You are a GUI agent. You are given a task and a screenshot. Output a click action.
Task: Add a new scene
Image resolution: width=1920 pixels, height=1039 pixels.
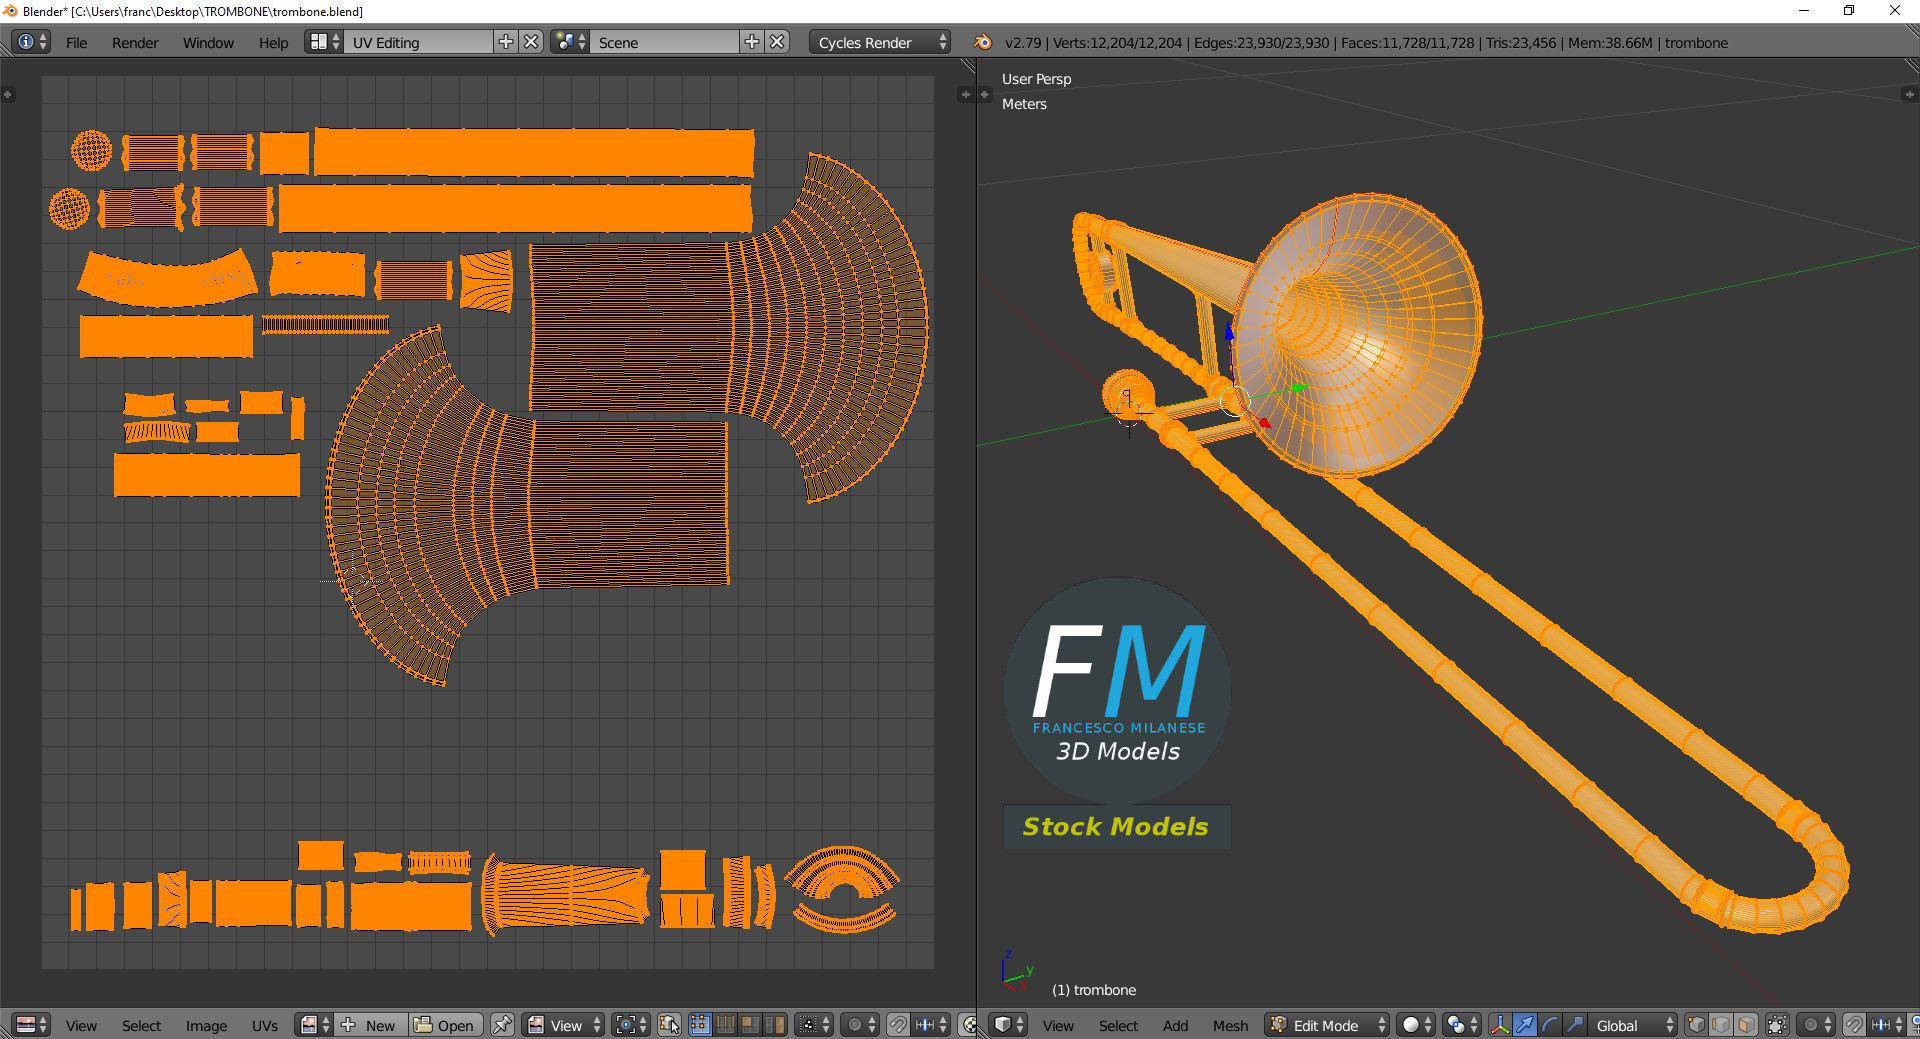tap(752, 42)
